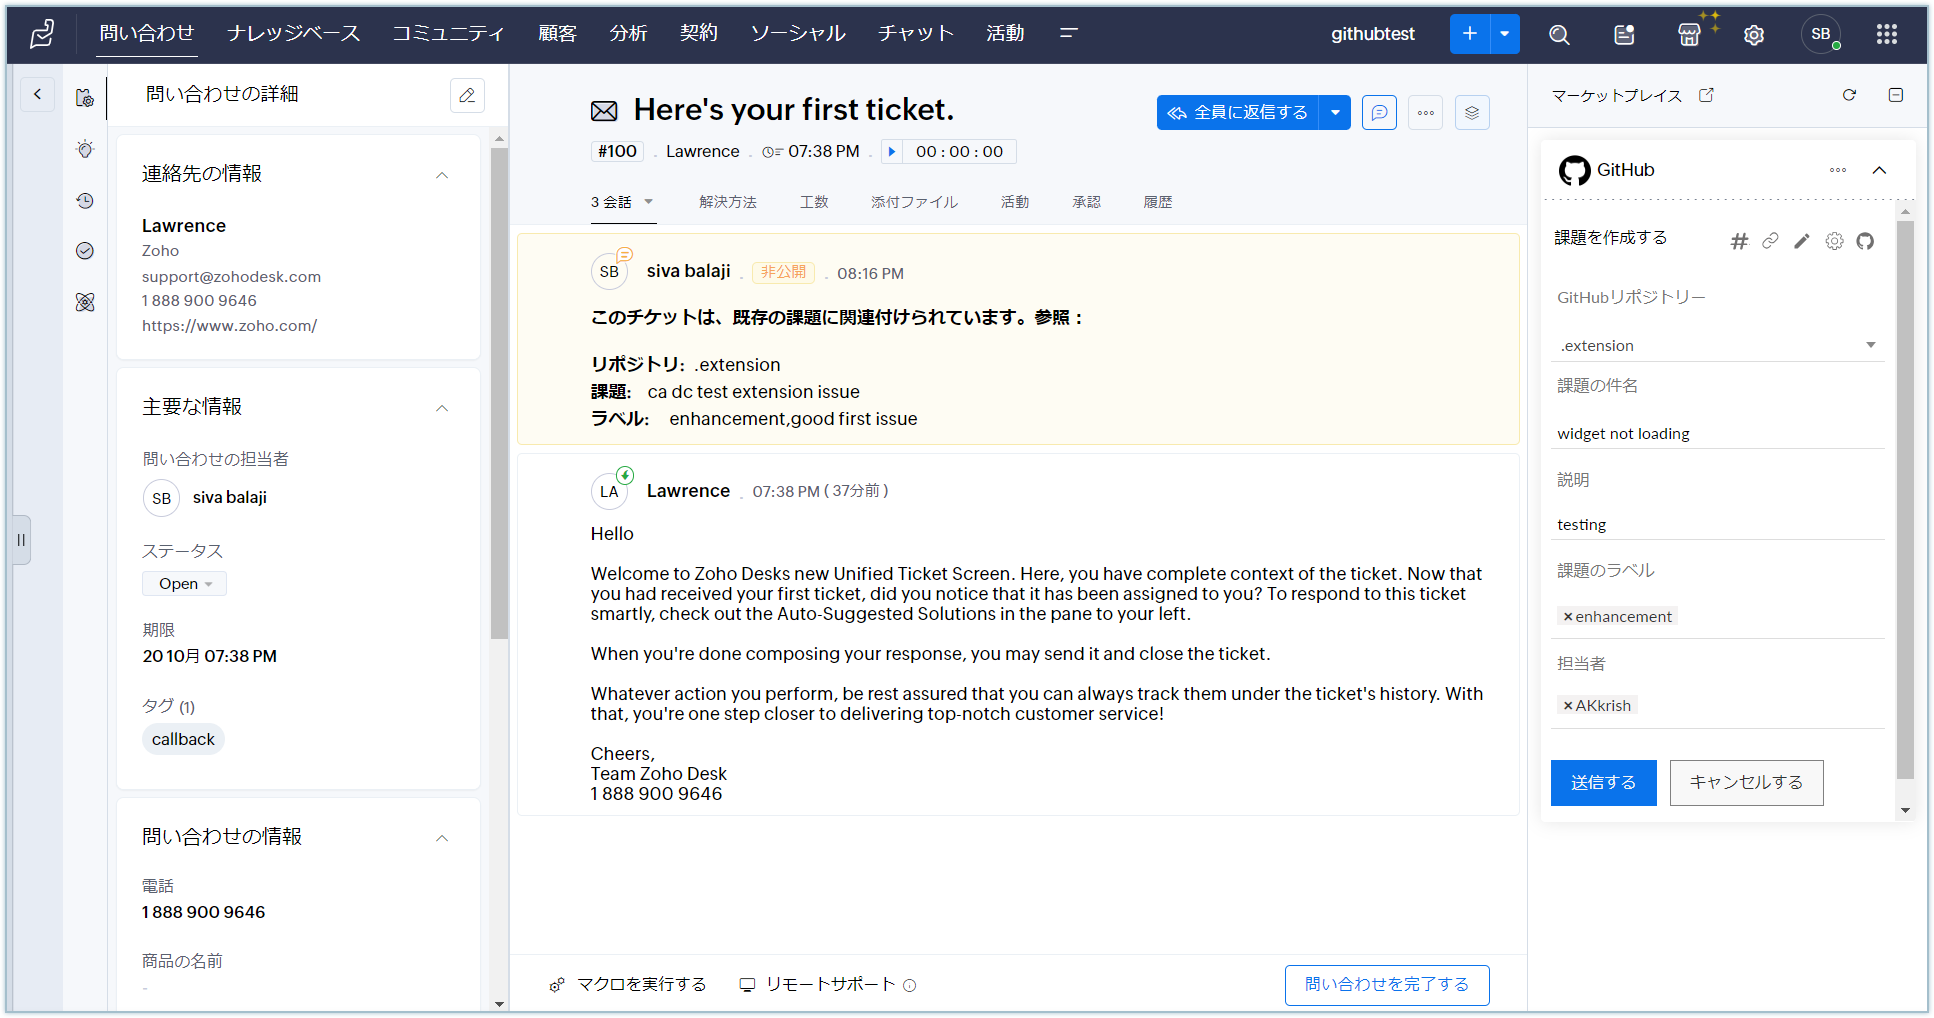This screenshot has width=1934, height=1018.
Task: Remove the AKkrish assignee tag
Action: (x=1568, y=706)
